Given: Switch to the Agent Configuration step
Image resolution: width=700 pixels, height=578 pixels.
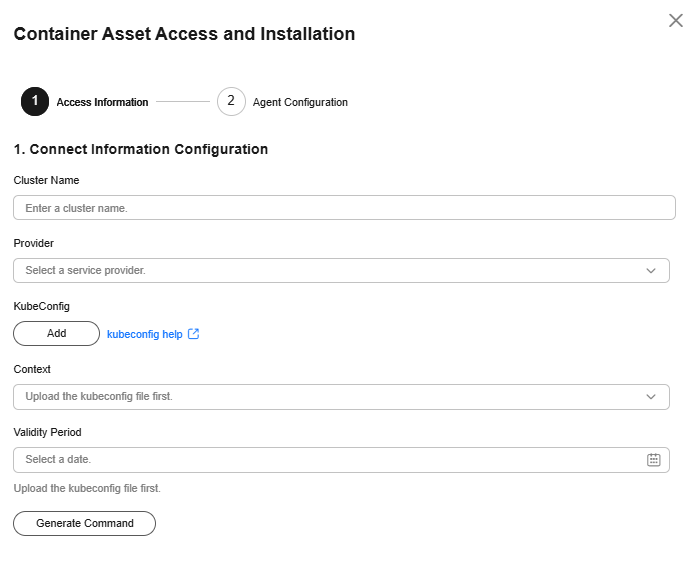Looking at the screenshot, I should (300, 102).
